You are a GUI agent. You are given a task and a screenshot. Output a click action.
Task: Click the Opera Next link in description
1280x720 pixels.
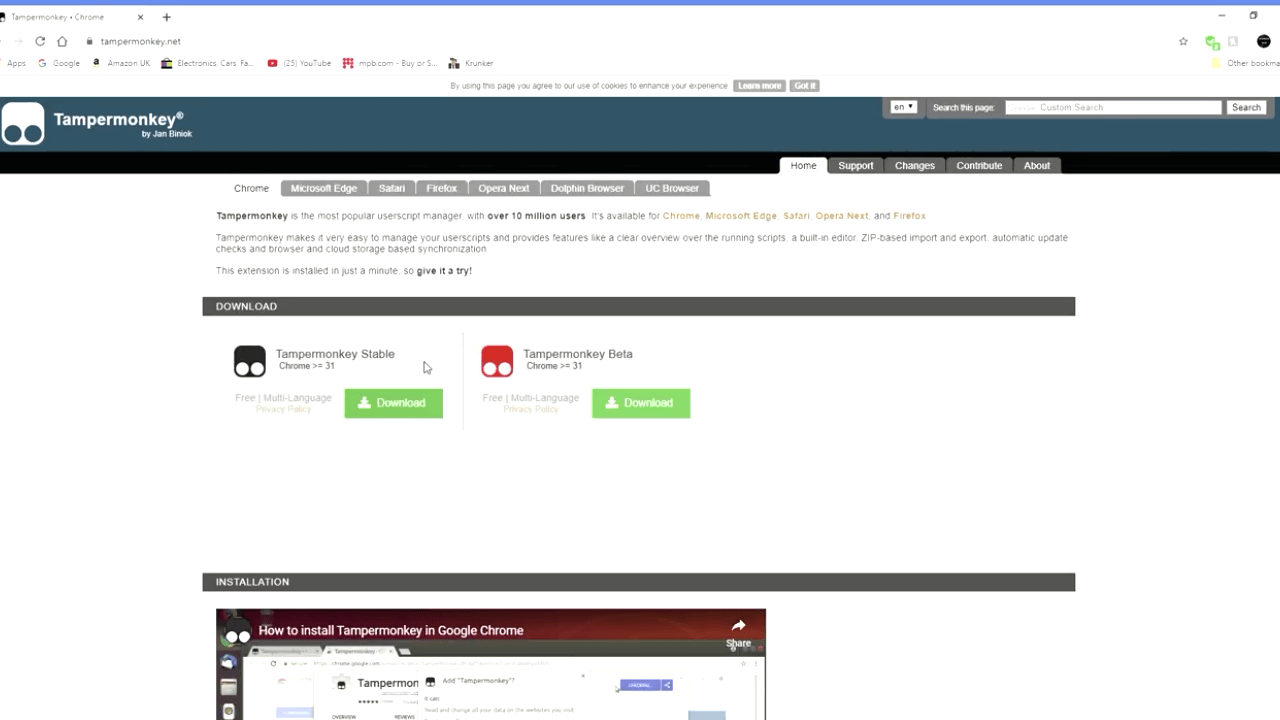point(842,216)
